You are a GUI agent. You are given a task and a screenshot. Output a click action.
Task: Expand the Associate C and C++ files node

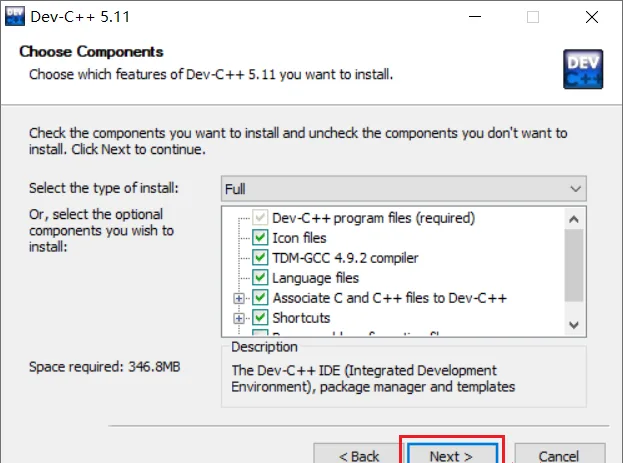coord(239,298)
